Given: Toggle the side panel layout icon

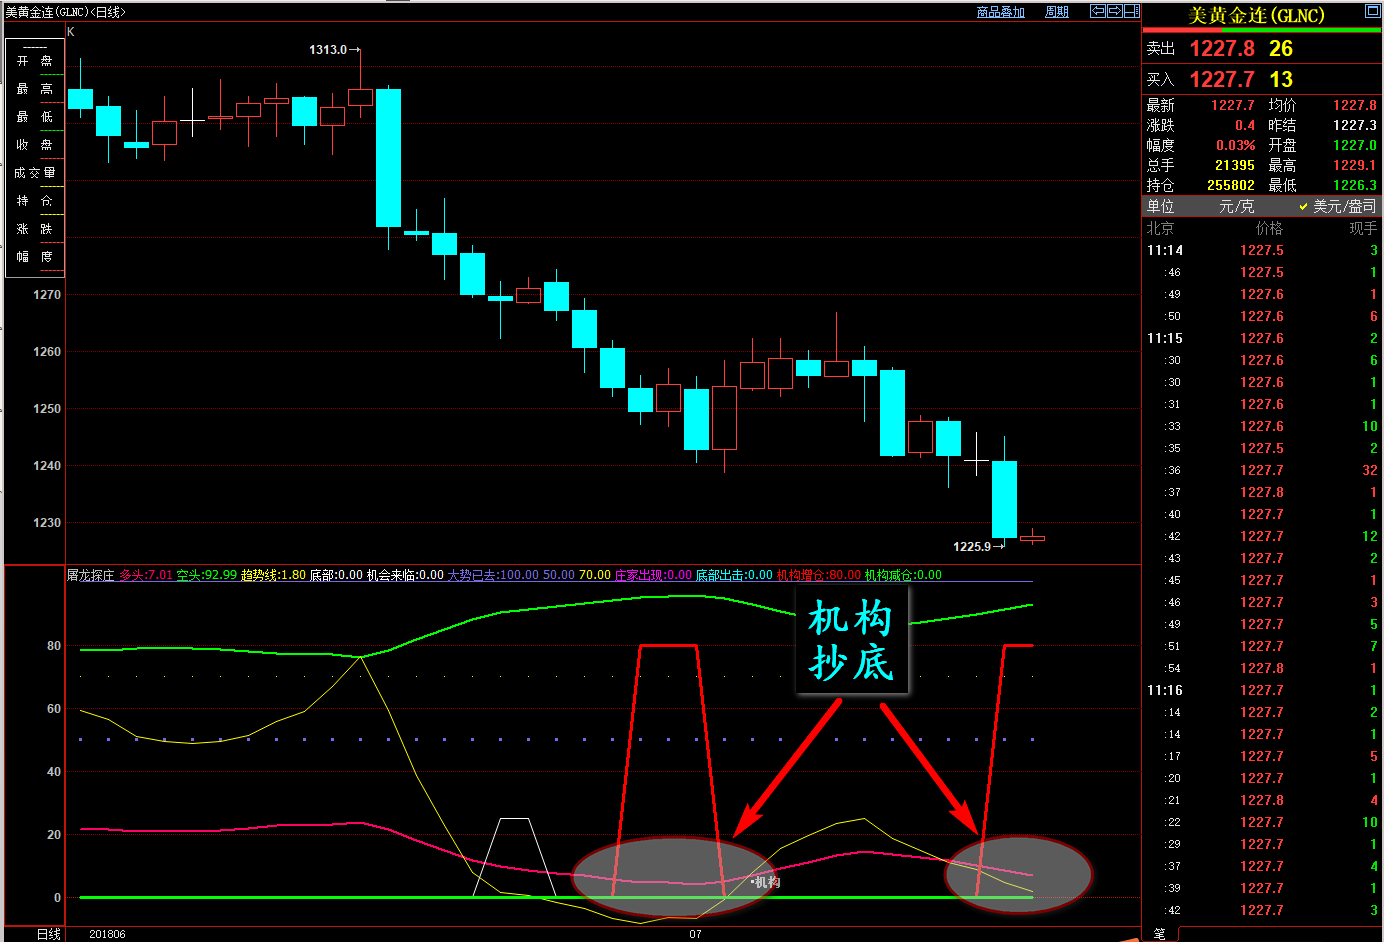Looking at the screenshot, I should coord(1131,11).
